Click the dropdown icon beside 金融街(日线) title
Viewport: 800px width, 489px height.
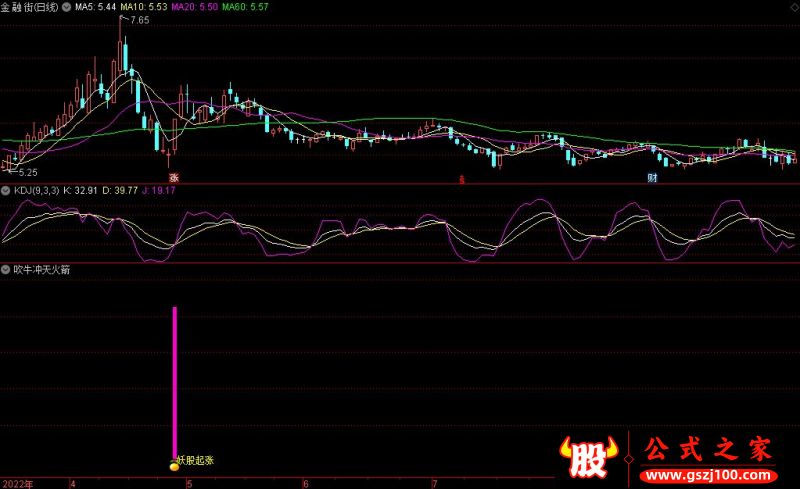coord(66,7)
